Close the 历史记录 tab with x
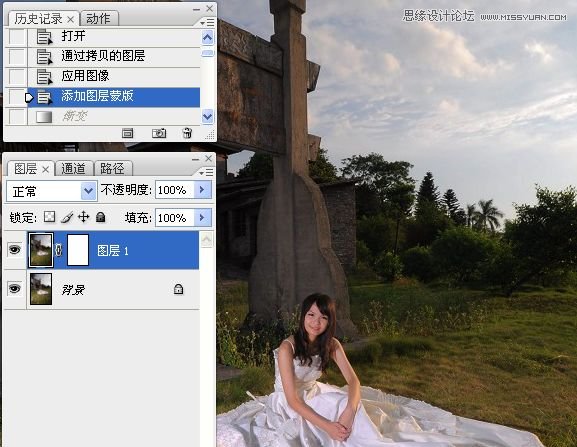Image resolution: width=577 pixels, height=447 pixels. (70, 19)
